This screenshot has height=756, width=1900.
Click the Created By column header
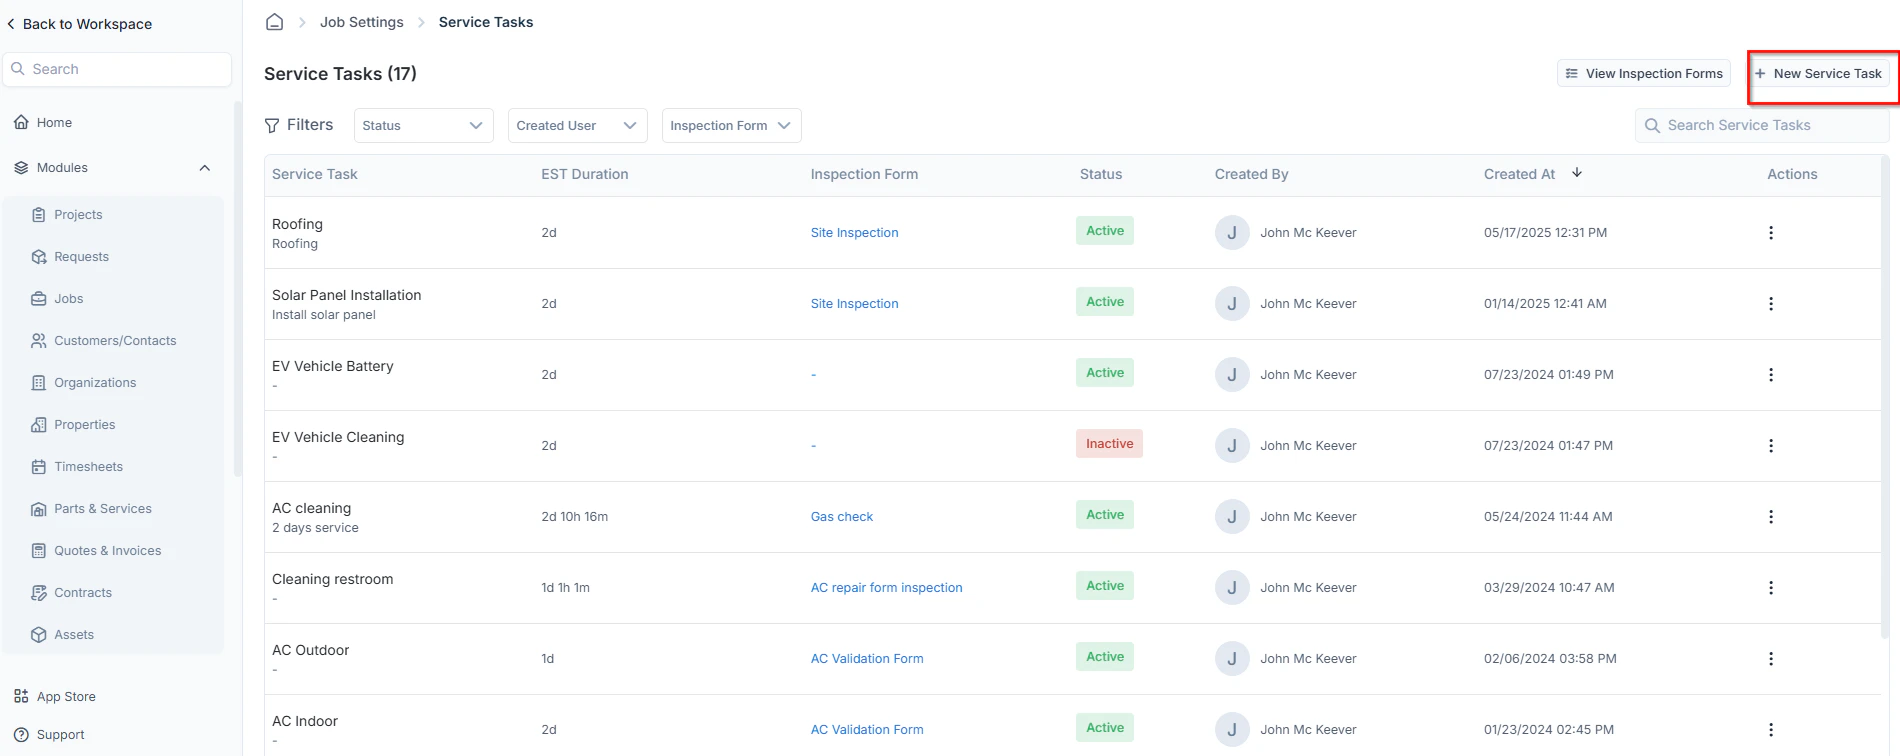pos(1251,174)
